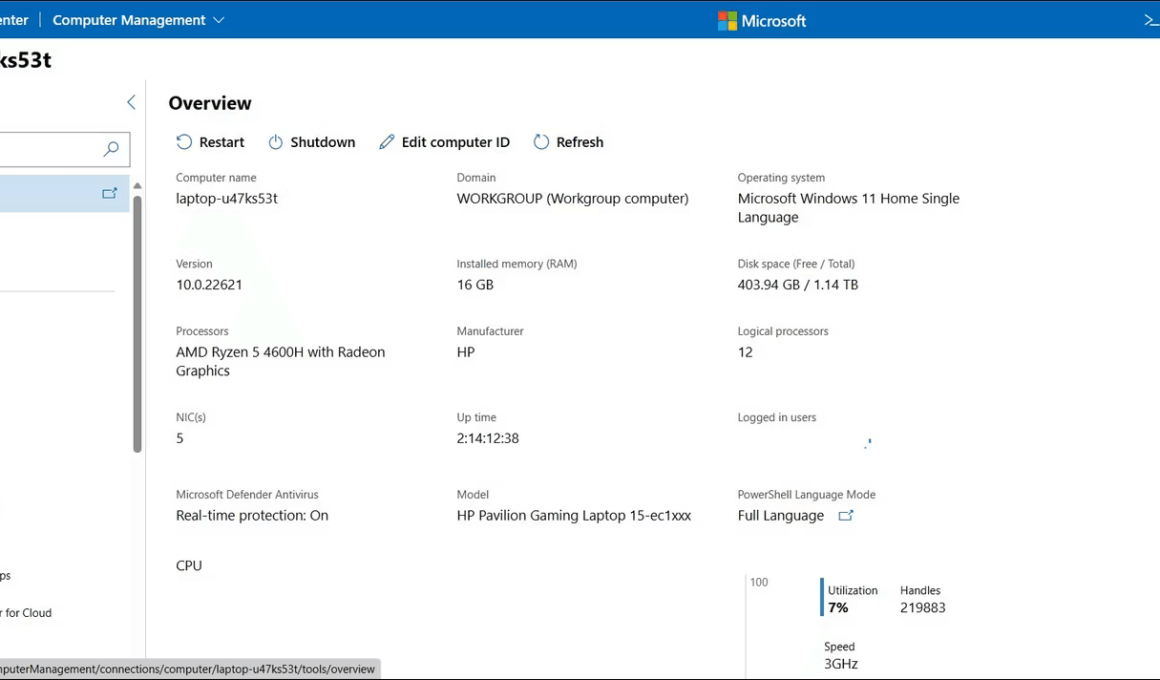
Task: Click the Logged in users label
Action: [x=777, y=417]
